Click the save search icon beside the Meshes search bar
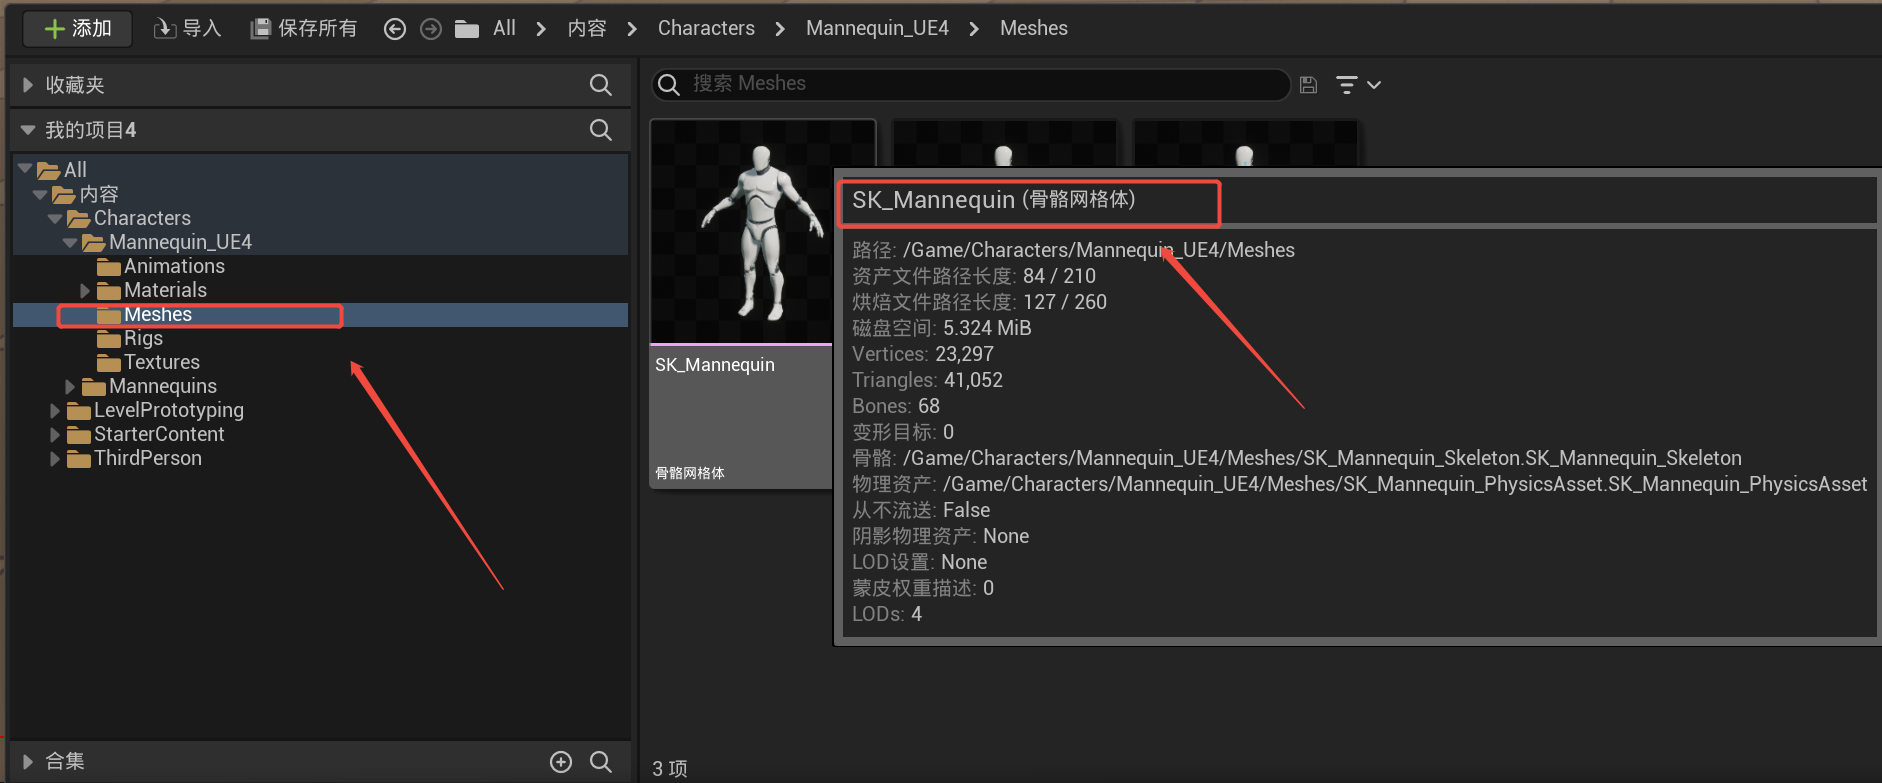This screenshot has width=1882, height=783. coord(1308,85)
